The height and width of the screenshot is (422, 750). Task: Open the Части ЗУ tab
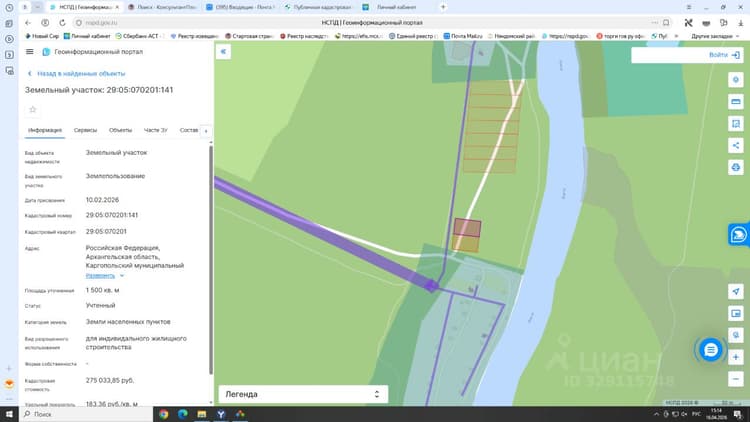point(155,130)
